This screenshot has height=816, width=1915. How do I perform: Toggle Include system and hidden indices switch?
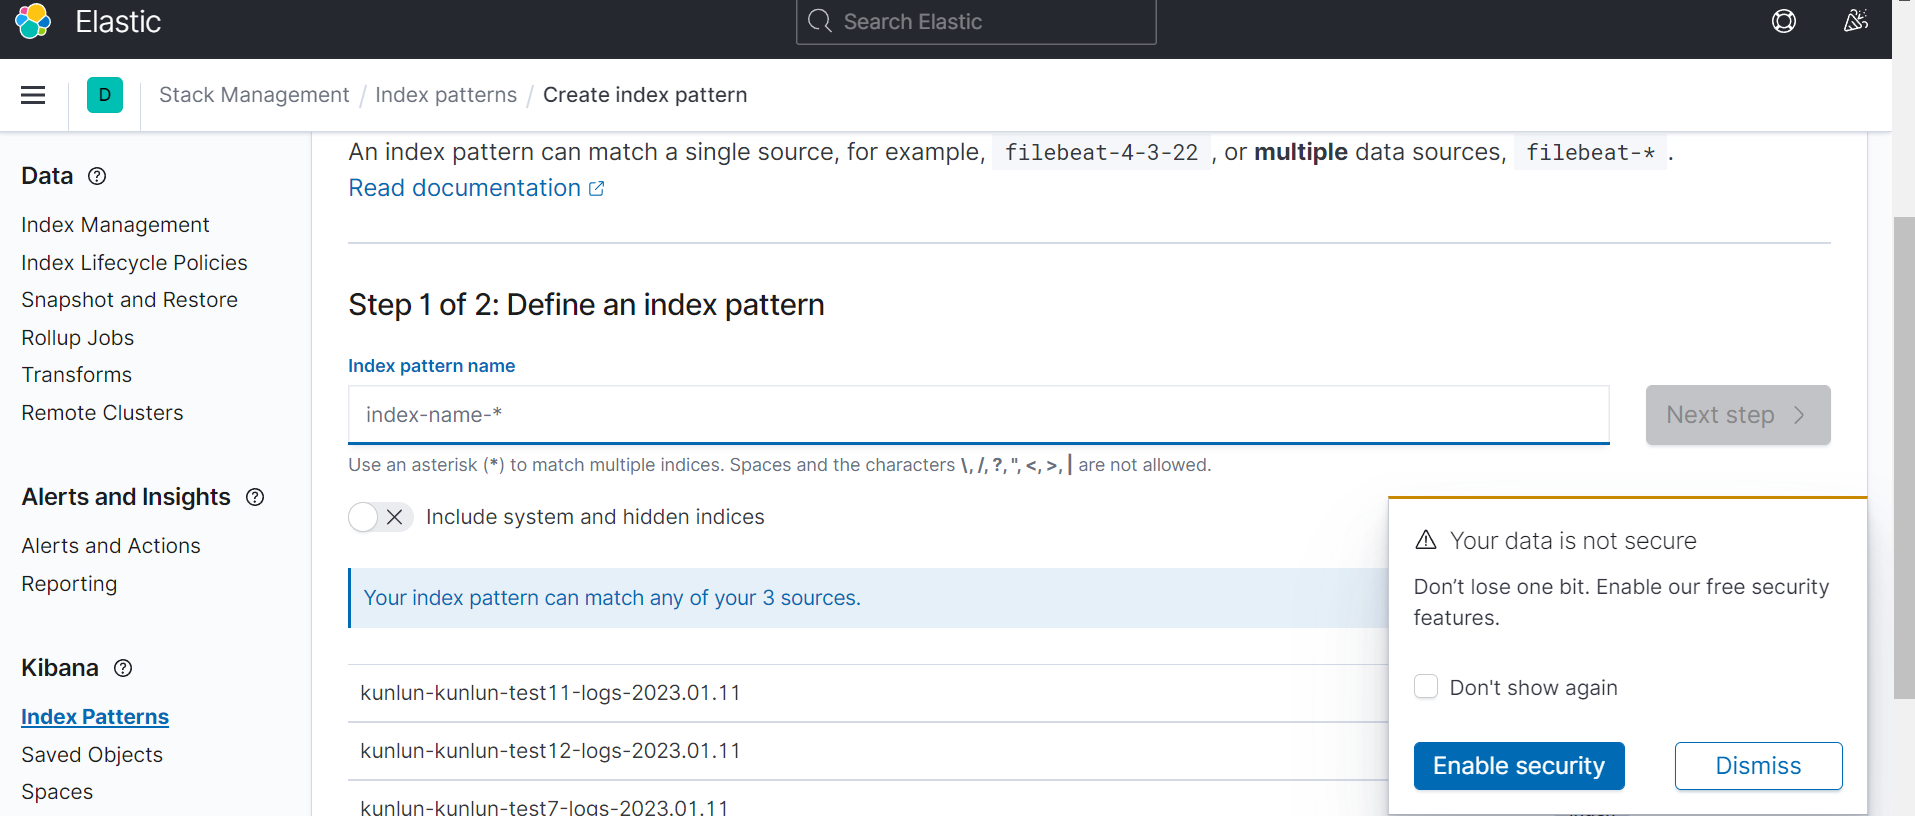point(380,517)
